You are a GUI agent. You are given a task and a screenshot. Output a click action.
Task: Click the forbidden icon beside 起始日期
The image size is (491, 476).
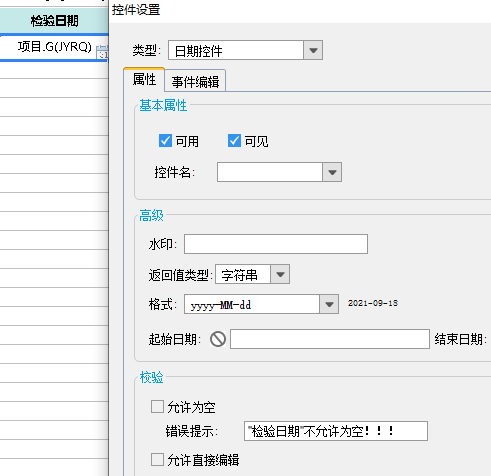pyautogui.click(x=218, y=339)
